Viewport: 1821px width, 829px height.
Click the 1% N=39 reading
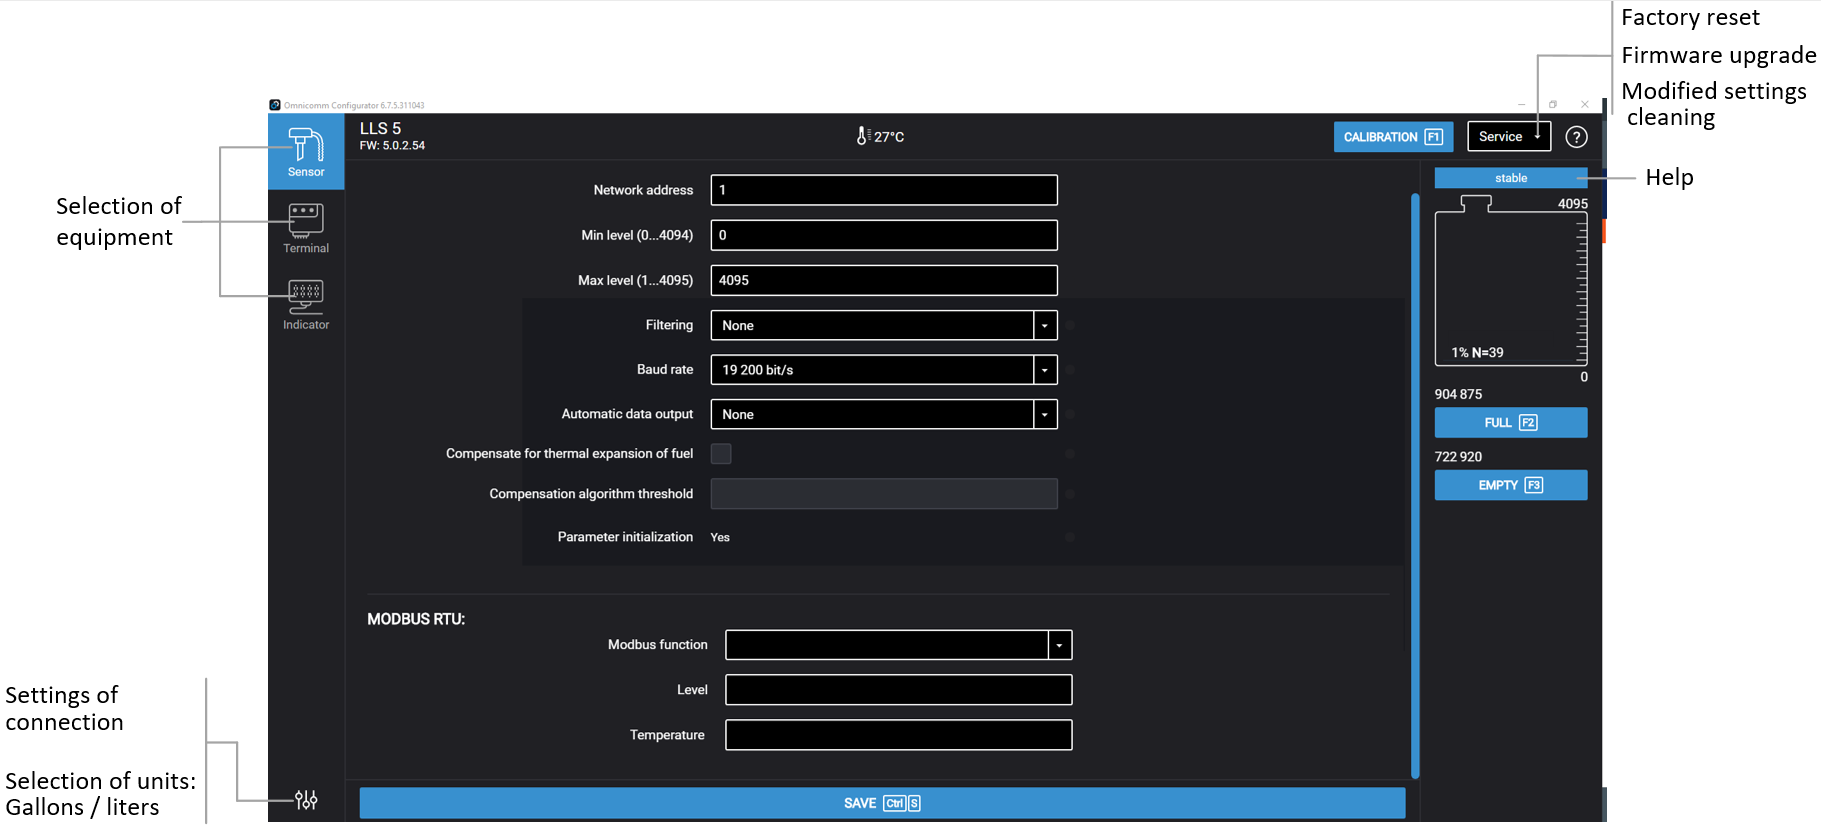tap(1477, 353)
